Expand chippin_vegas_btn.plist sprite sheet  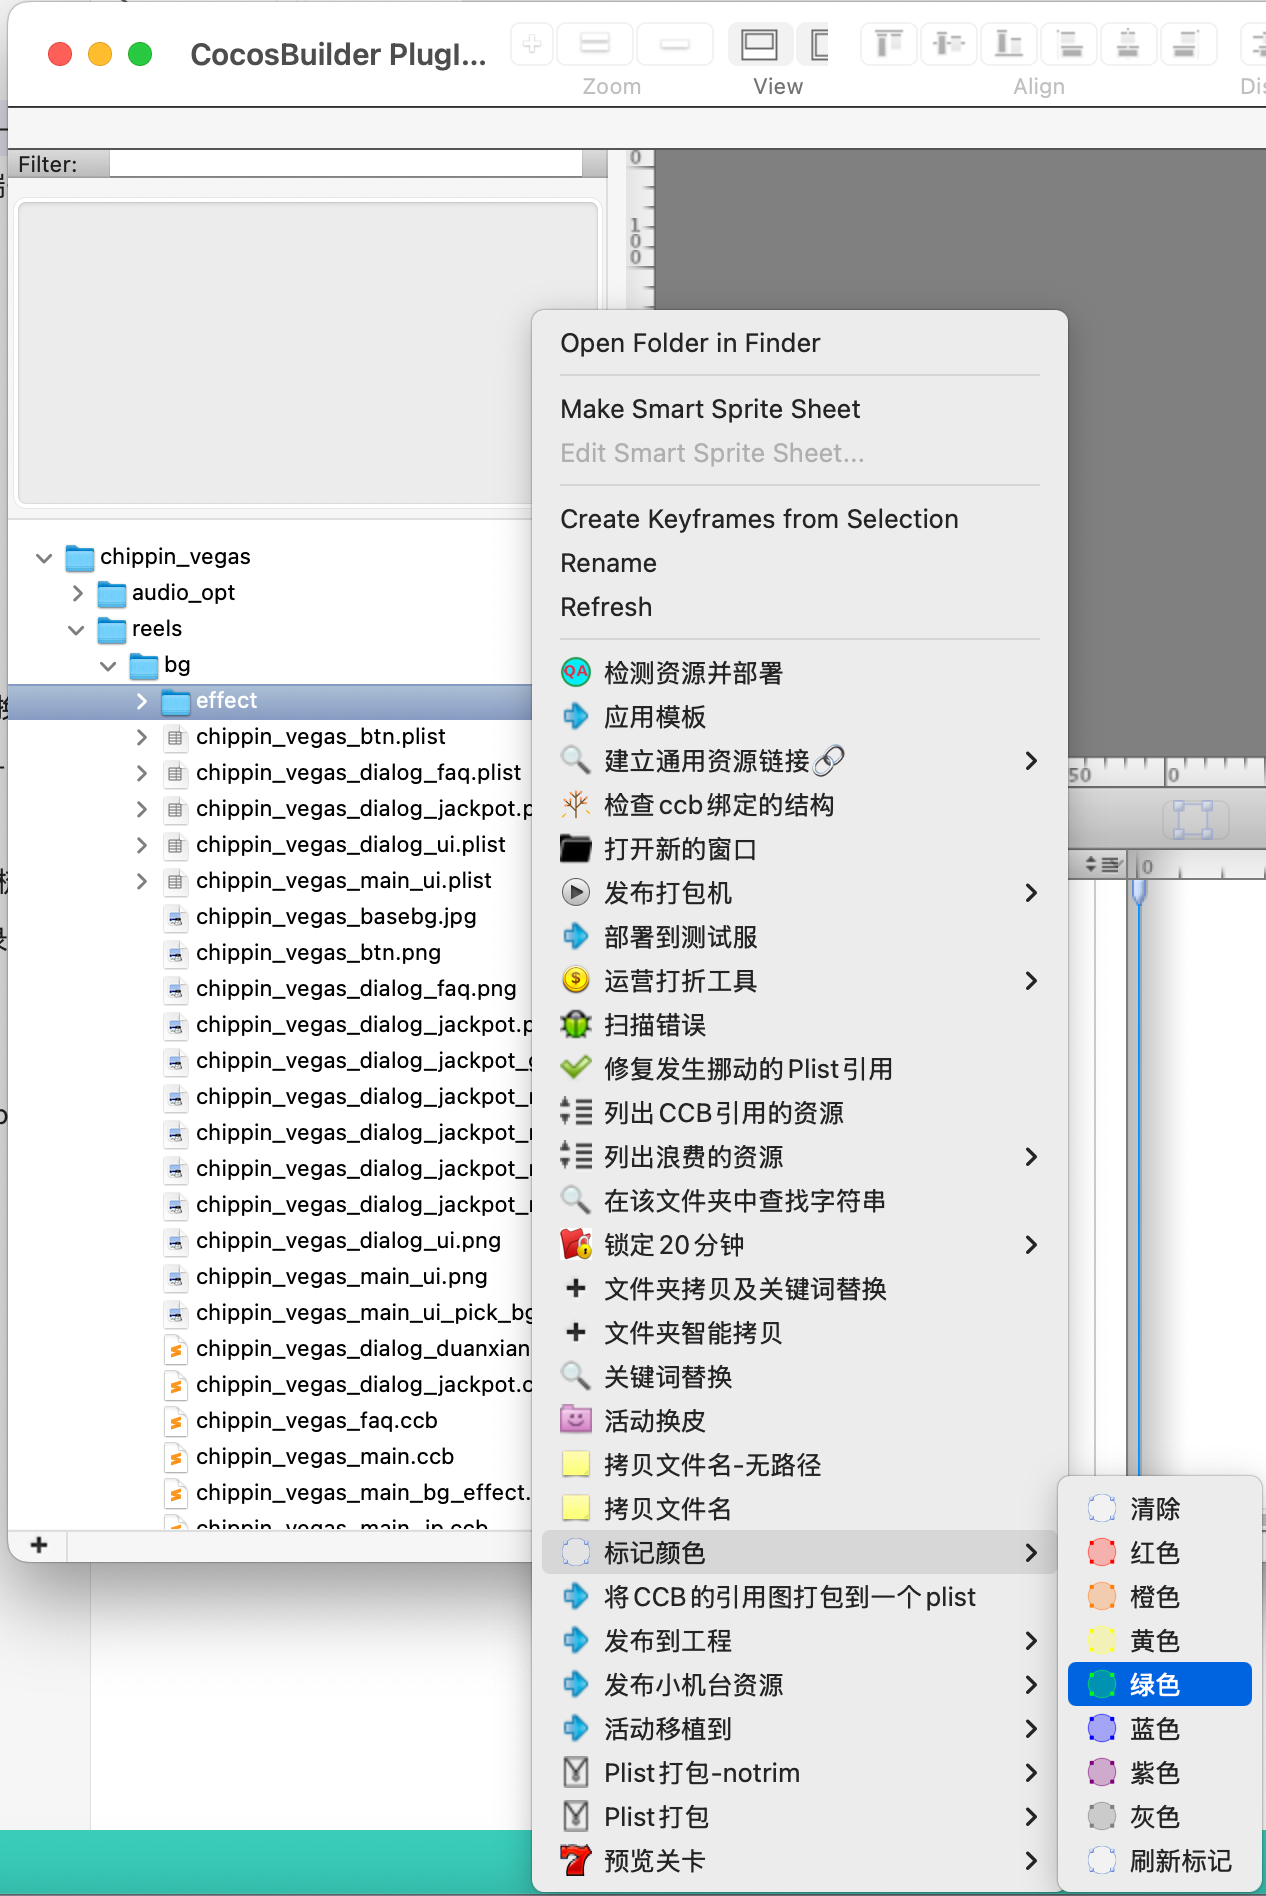click(x=142, y=737)
